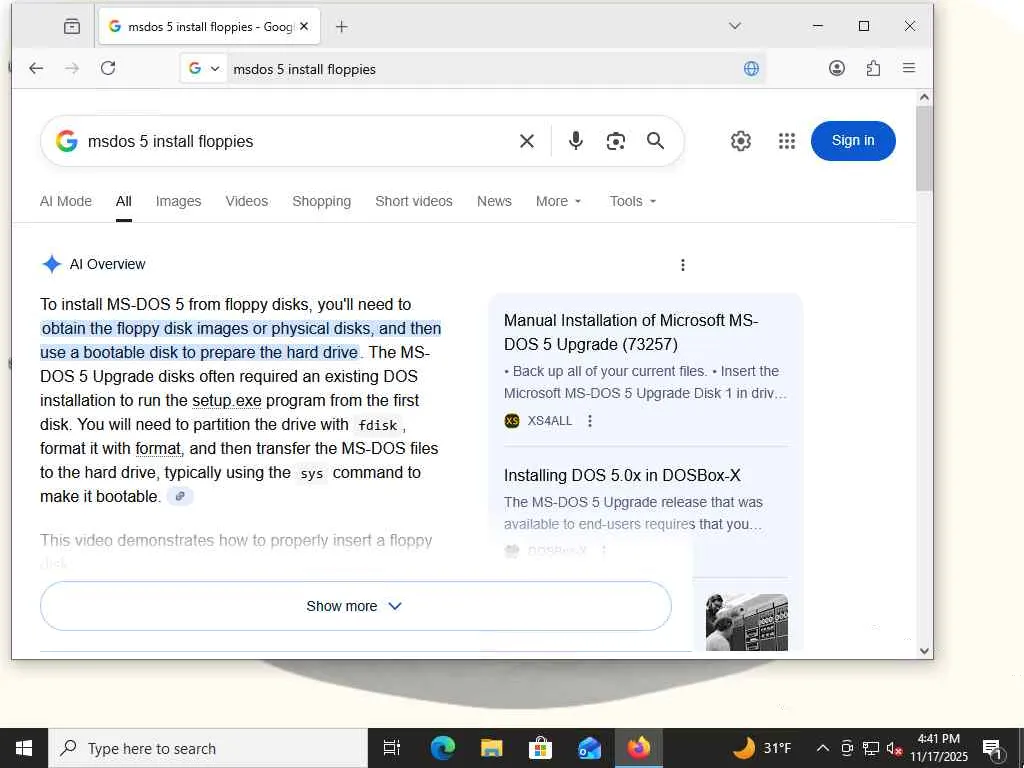Launch Microsoft Edge from taskbar
The width and height of the screenshot is (1024, 768).
(442, 748)
